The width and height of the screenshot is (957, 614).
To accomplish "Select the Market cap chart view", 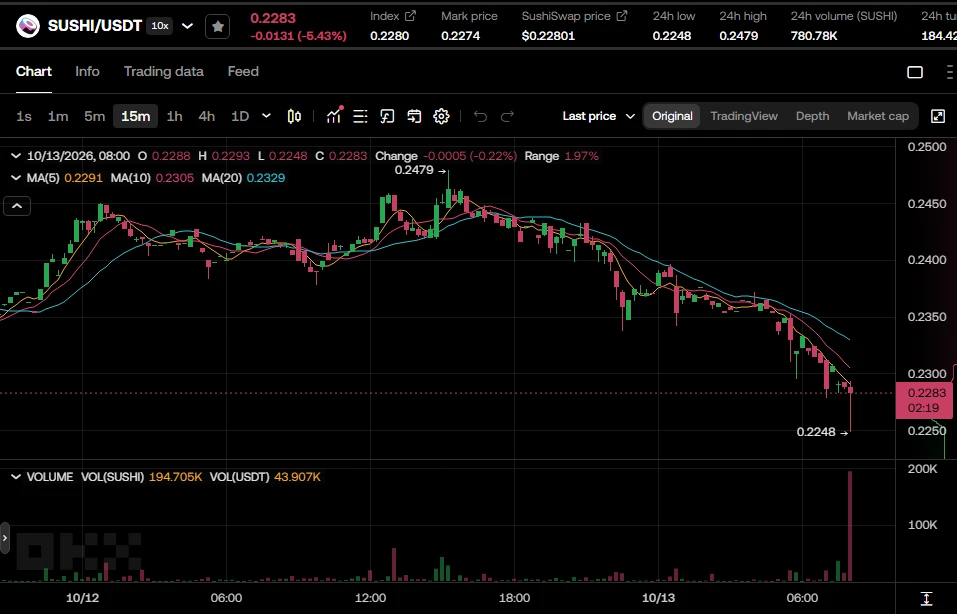I will (878, 116).
